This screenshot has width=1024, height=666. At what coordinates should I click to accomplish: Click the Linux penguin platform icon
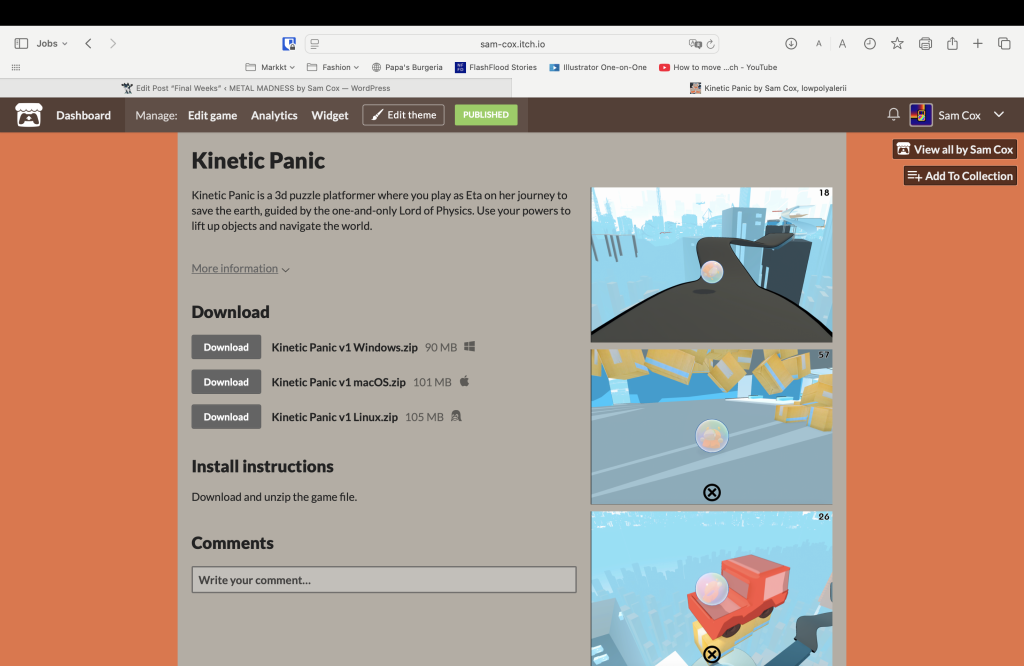[x=456, y=416]
